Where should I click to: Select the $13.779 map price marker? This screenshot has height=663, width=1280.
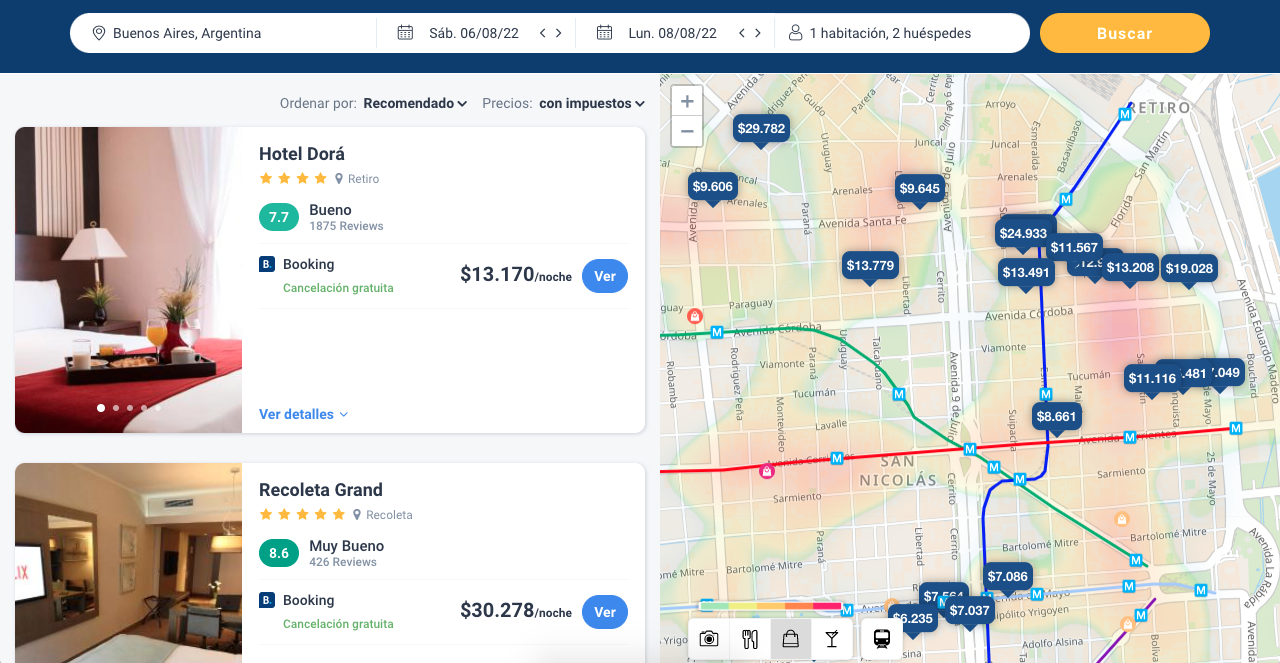pos(870,266)
